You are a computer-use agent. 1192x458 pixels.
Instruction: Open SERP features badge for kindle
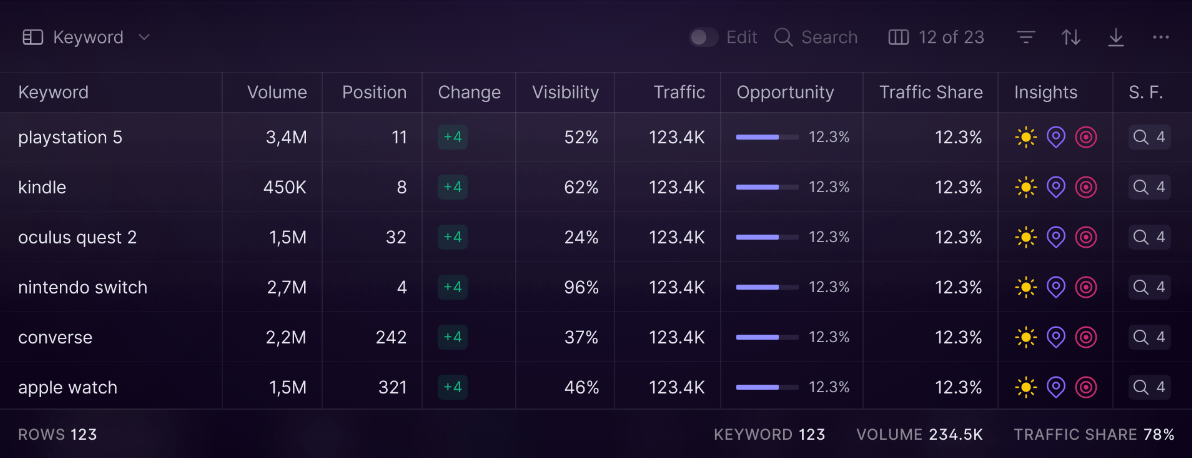pyautogui.click(x=1149, y=187)
